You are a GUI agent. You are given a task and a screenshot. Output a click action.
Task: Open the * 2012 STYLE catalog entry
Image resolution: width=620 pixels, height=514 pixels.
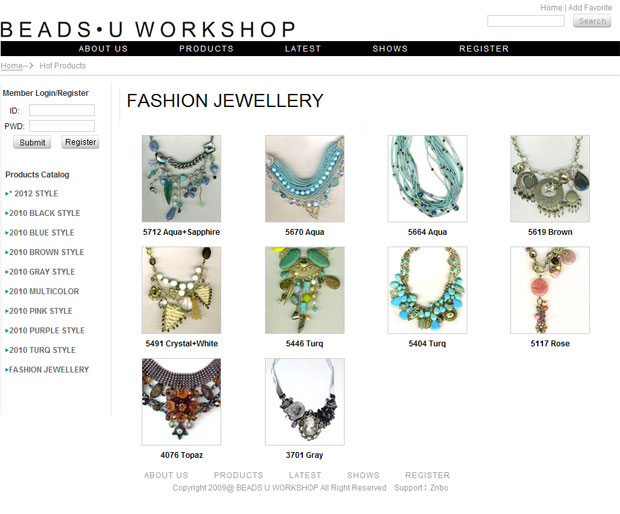[34, 193]
